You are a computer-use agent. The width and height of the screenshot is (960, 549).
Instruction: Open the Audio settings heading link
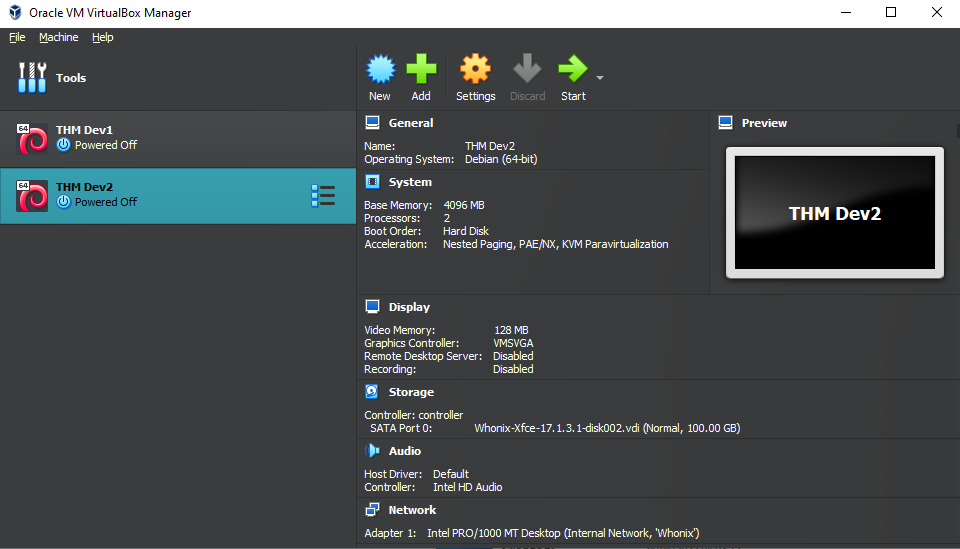405,451
